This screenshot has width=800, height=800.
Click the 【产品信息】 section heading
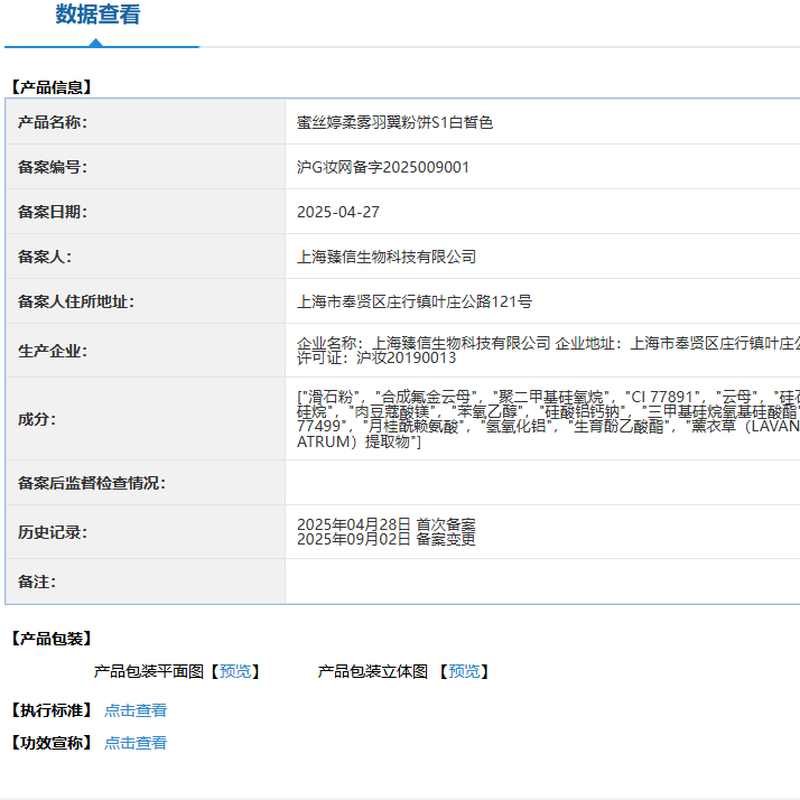[x=51, y=87]
